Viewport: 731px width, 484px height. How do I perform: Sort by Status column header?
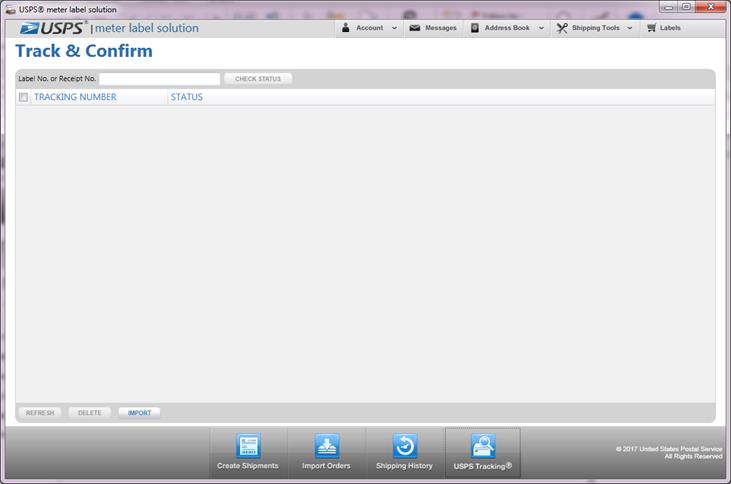[186, 97]
